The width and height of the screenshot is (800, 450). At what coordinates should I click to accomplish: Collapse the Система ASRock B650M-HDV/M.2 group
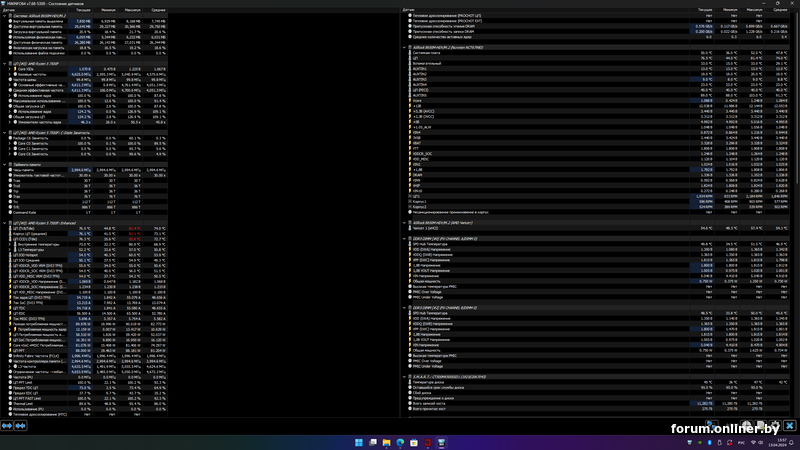pyautogui.click(x=5, y=16)
